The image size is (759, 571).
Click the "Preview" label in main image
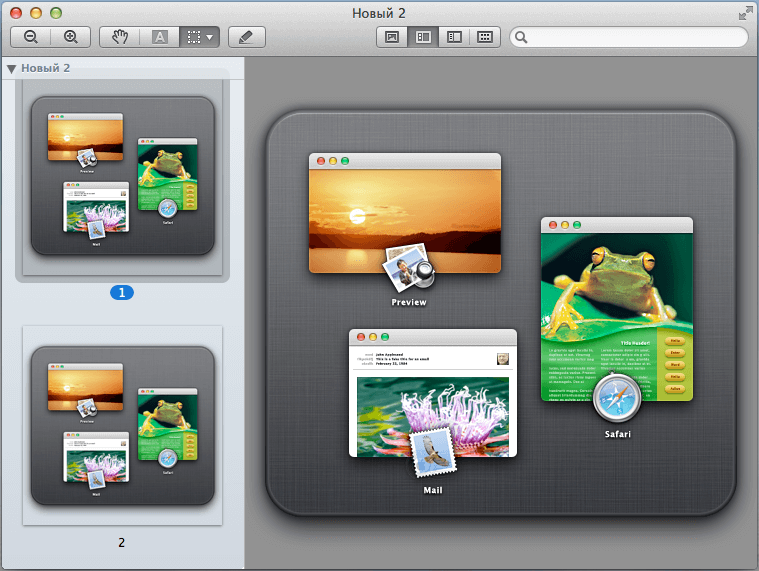pos(409,302)
